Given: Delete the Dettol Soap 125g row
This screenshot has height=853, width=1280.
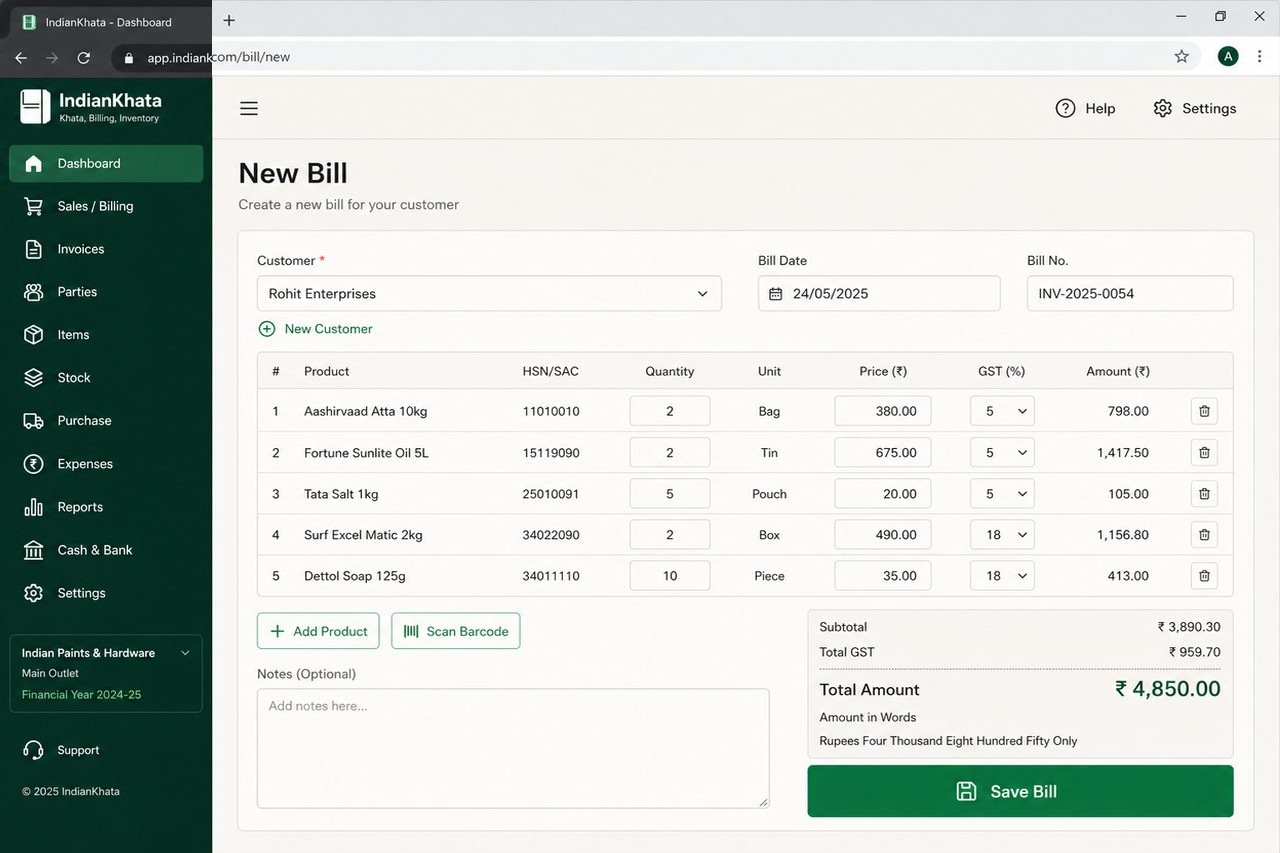Looking at the screenshot, I should click(1204, 576).
